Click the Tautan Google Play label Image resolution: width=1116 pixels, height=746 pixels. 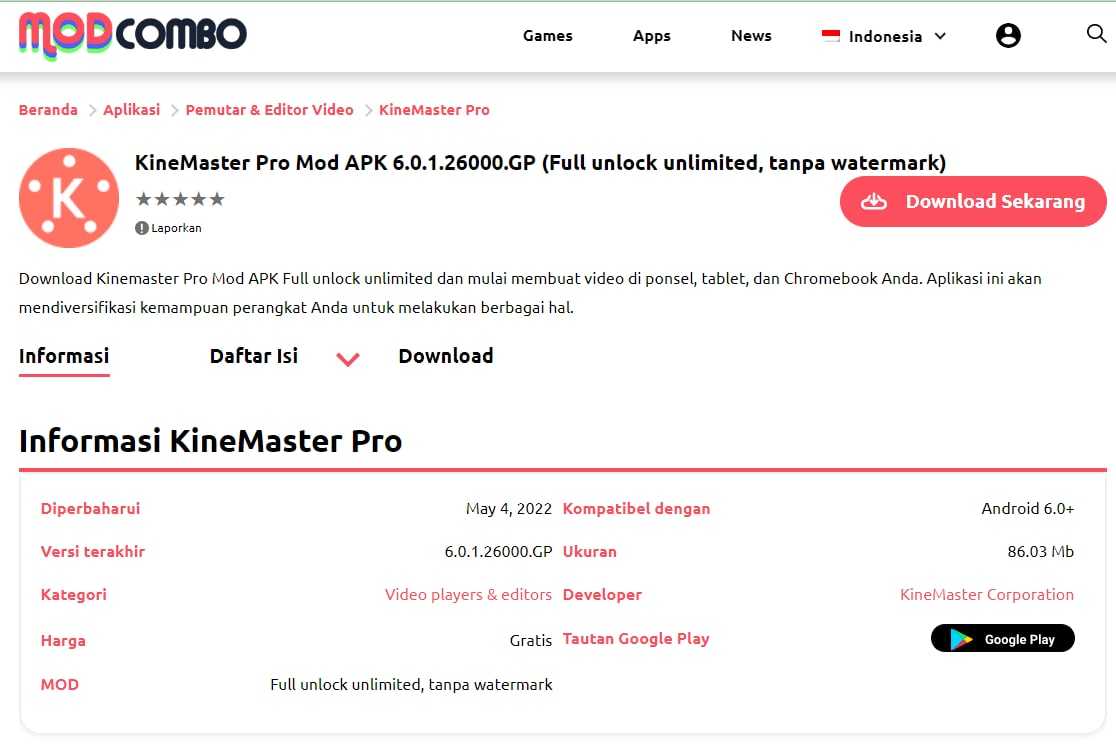(636, 639)
